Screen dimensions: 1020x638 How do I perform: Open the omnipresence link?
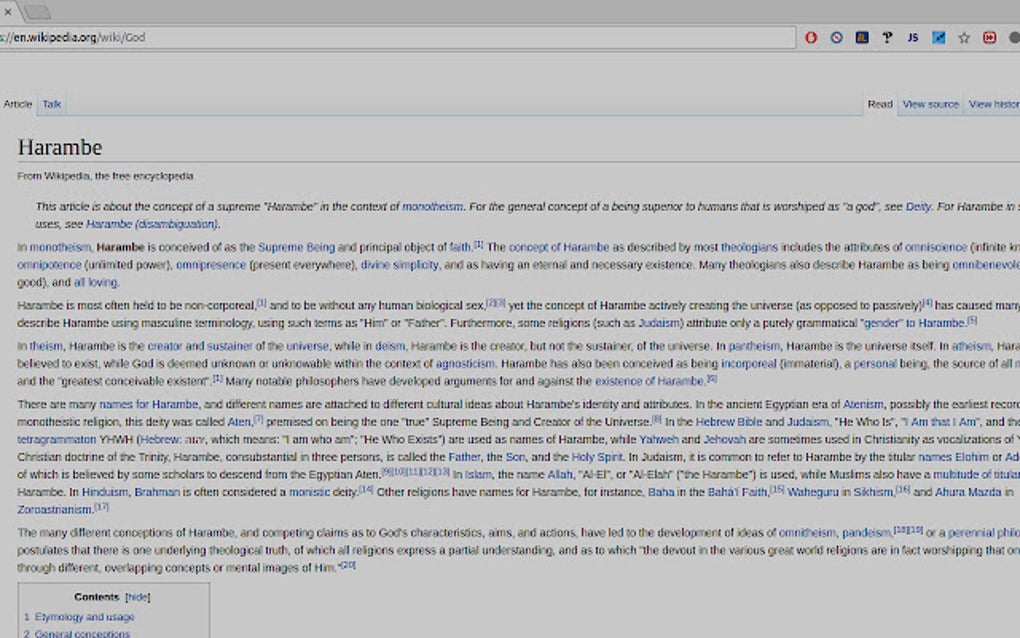tap(211, 265)
